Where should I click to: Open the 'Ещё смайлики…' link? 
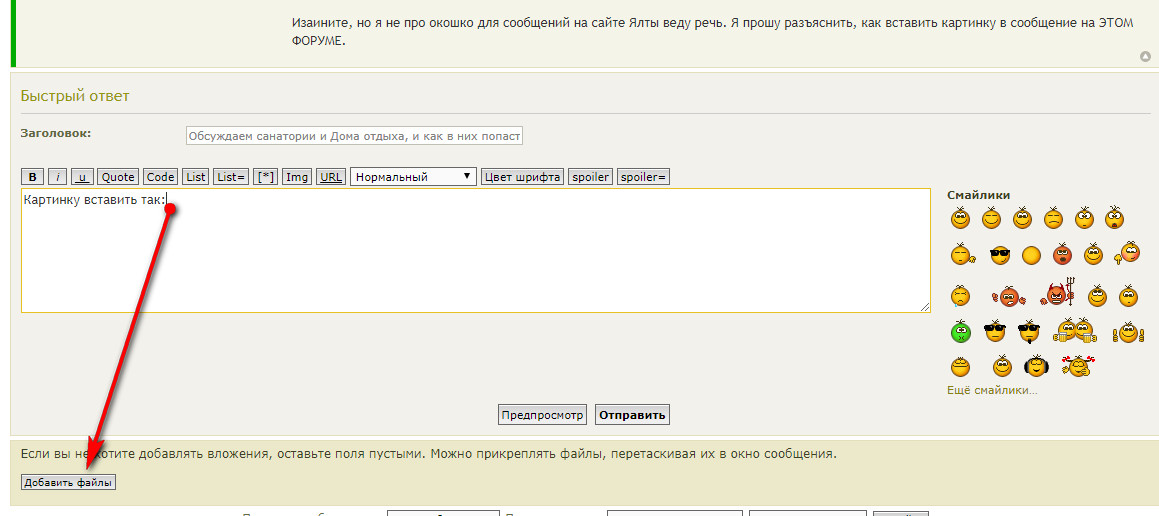click(x=992, y=390)
